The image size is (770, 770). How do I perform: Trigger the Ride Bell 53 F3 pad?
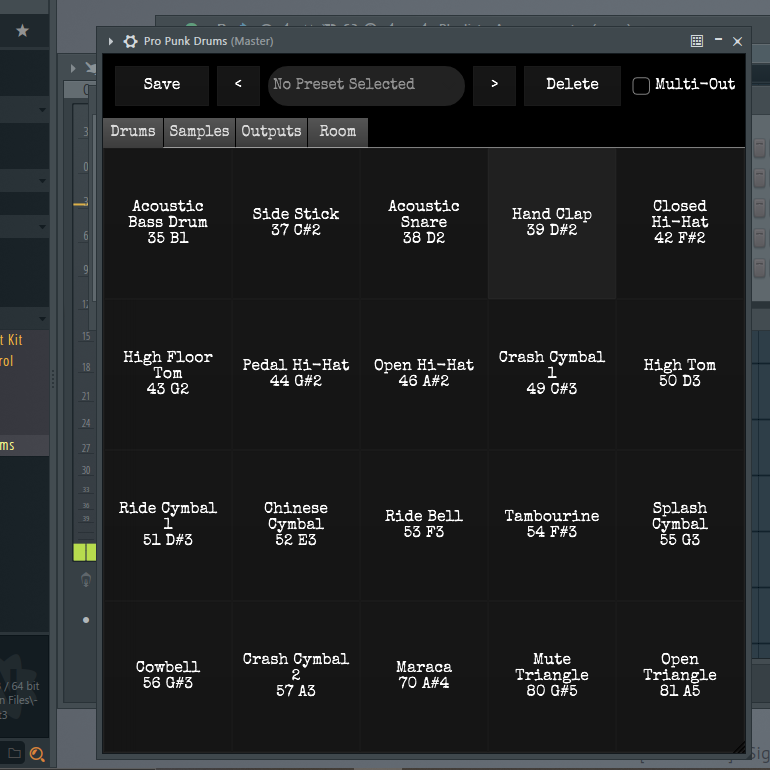(x=424, y=524)
